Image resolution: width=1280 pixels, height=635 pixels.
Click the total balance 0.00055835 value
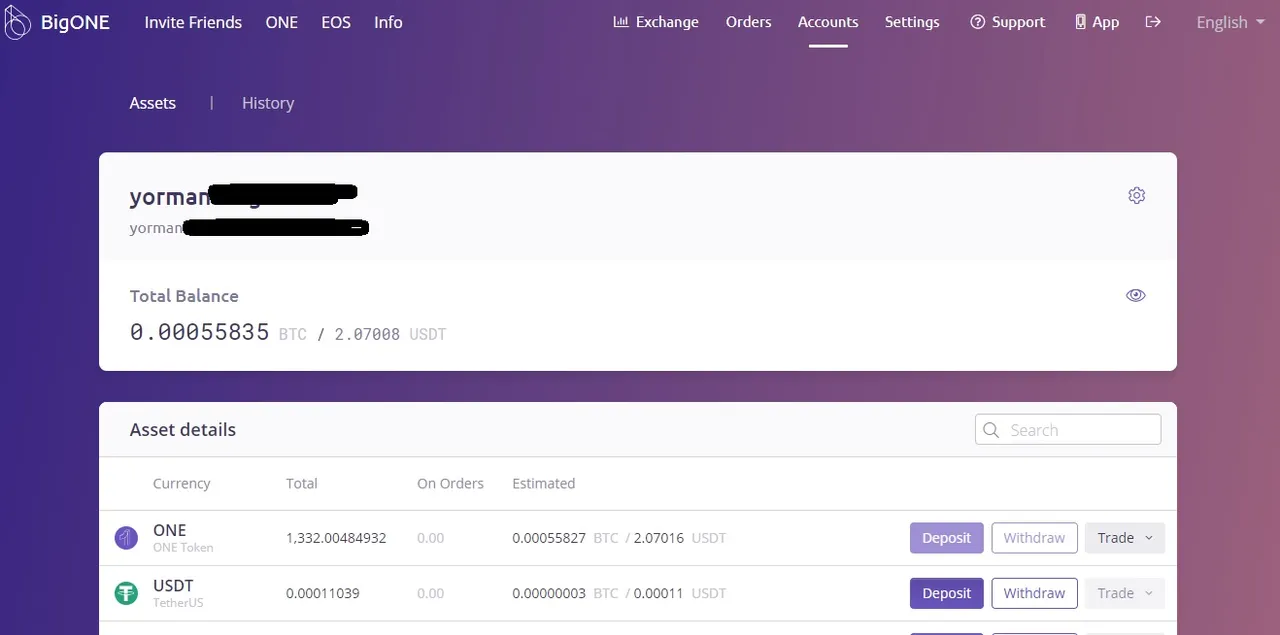(200, 333)
